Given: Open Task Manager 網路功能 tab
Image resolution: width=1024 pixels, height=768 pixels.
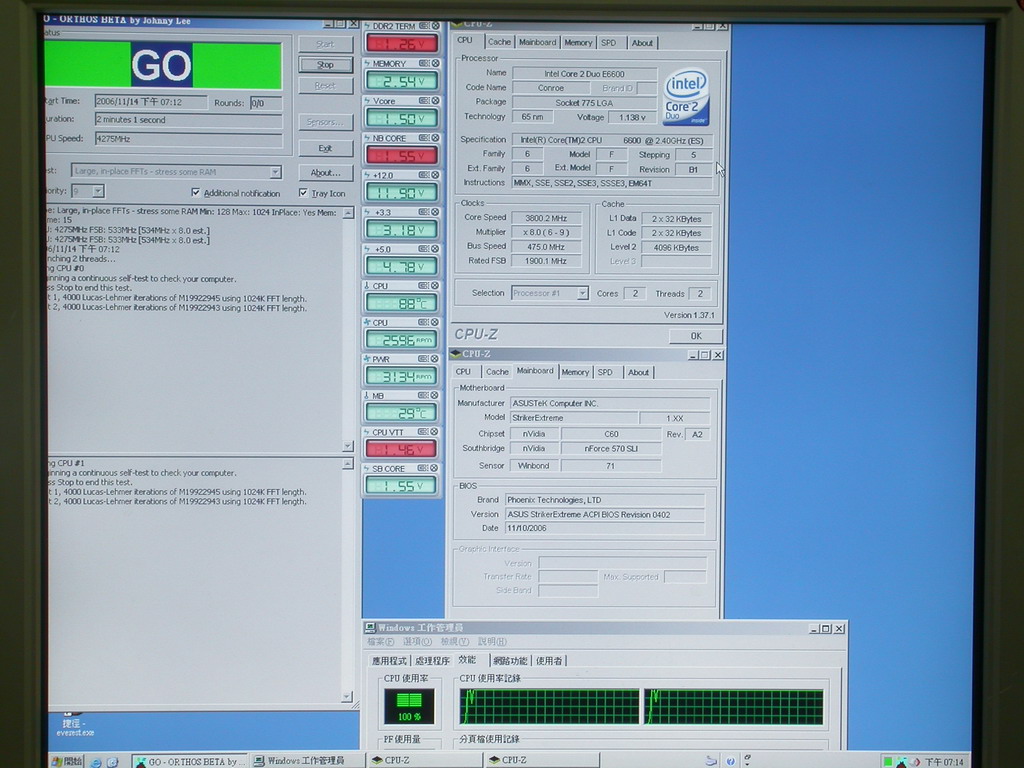Looking at the screenshot, I should [x=510, y=661].
